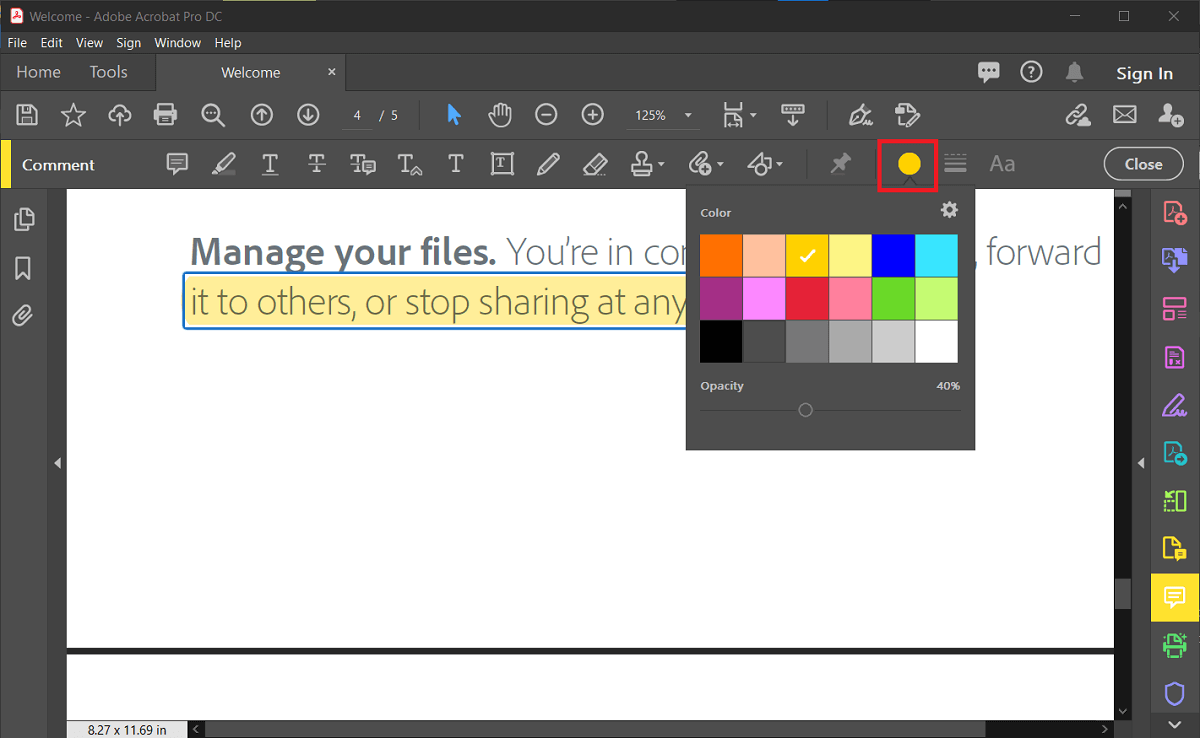
Task: Open the Fill & Sign tool in right panel
Action: pyautogui.click(x=1174, y=405)
